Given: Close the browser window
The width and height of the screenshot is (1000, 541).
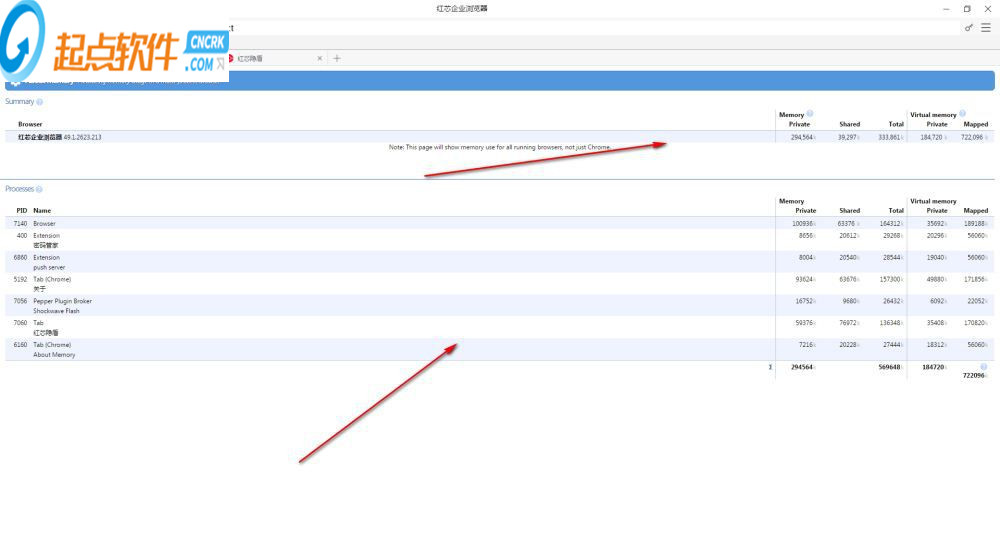Looking at the screenshot, I should 987,9.
